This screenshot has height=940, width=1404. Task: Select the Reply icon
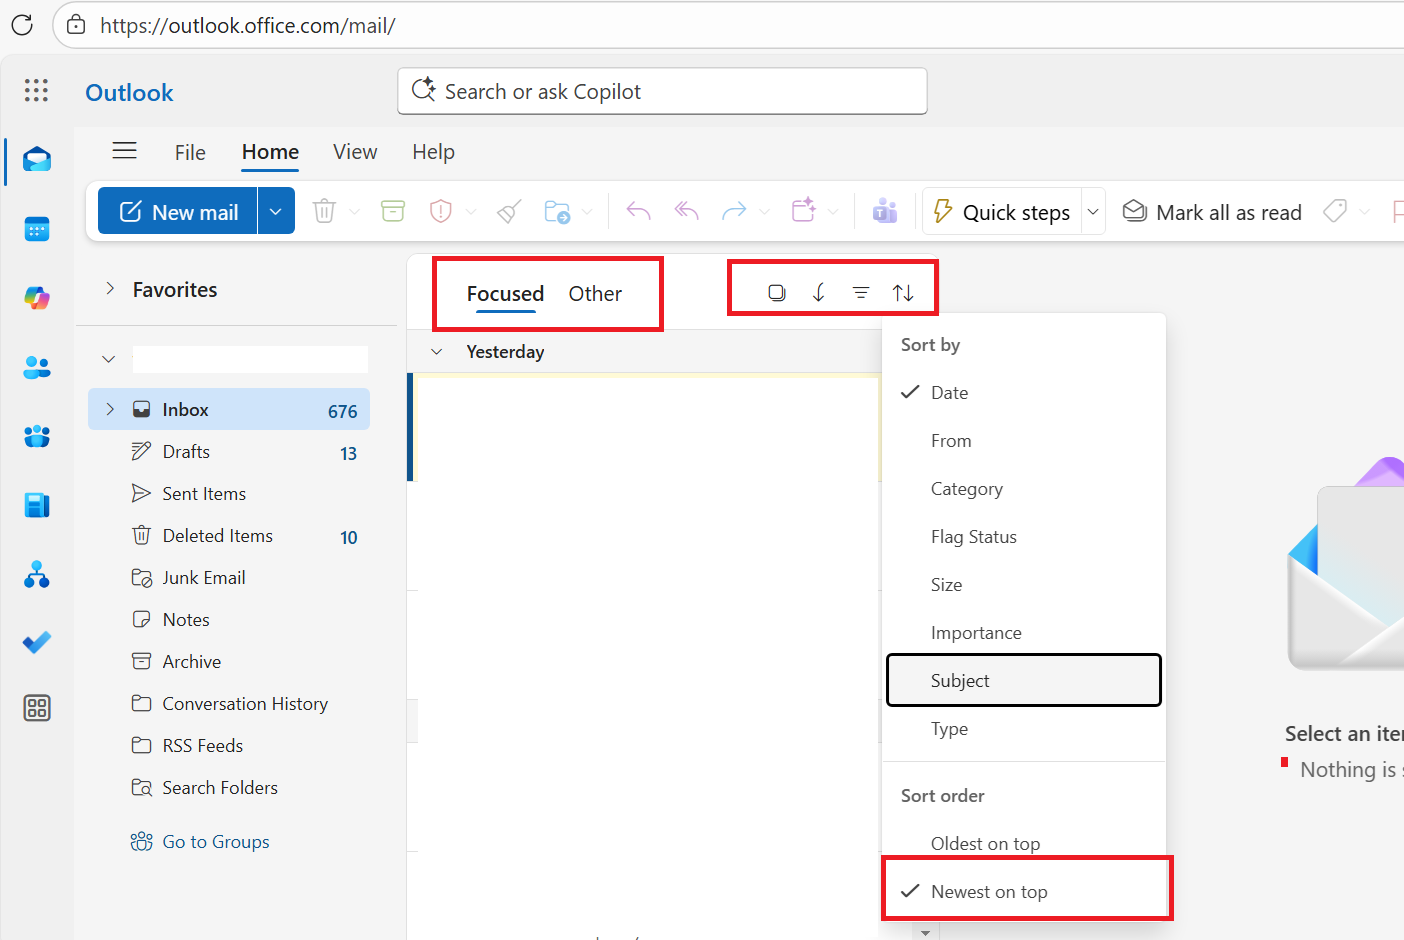pos(638,211)
